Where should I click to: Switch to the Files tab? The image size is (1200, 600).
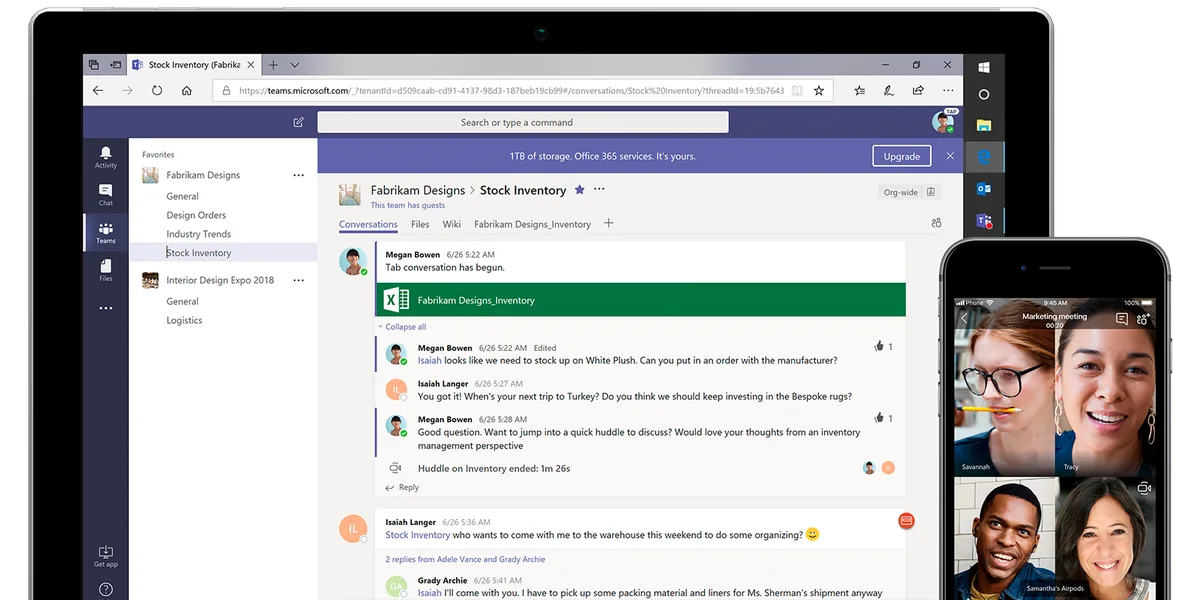point(420,224)
